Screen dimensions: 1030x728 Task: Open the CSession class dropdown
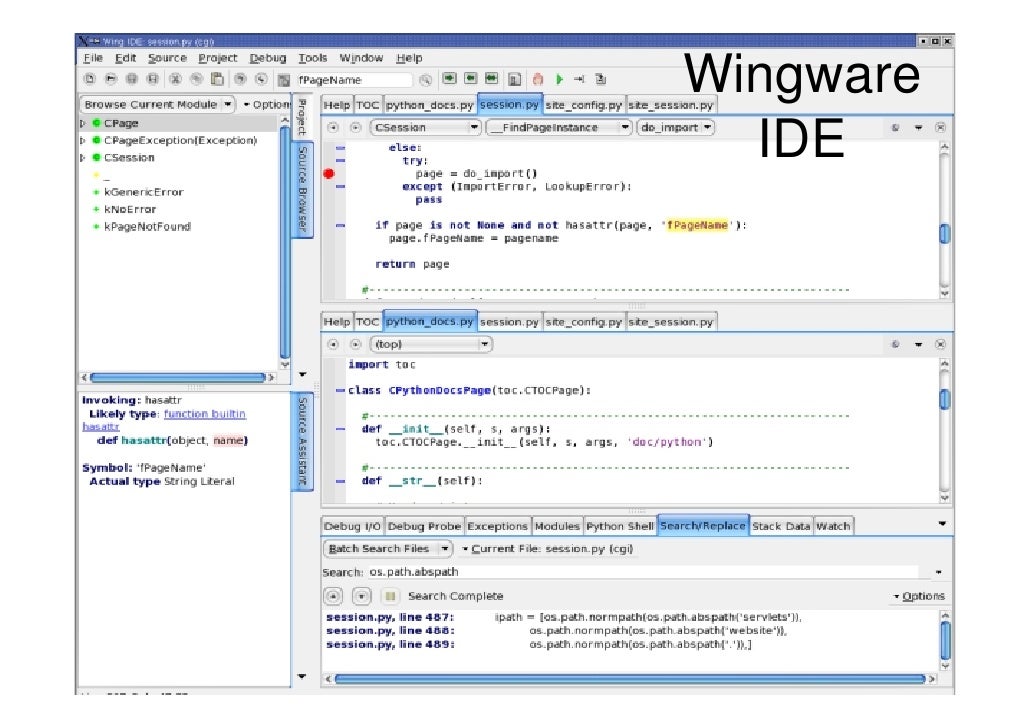[426, 127]
